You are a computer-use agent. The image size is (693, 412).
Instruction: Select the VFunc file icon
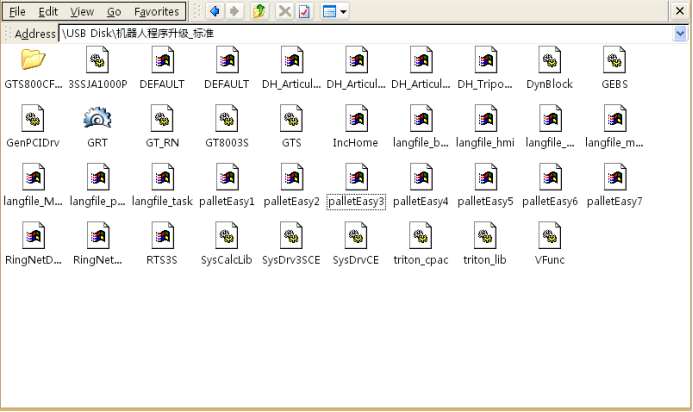click(x=549, y=235)
